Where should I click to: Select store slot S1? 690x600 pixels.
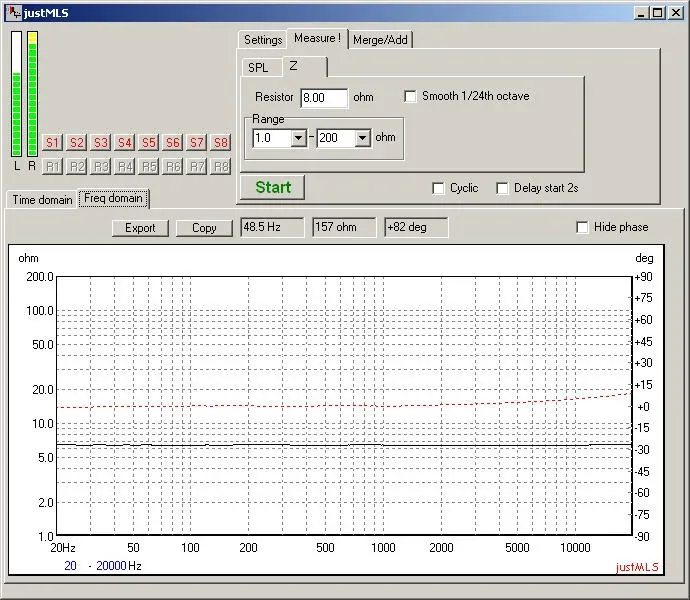tap(52, 143)
